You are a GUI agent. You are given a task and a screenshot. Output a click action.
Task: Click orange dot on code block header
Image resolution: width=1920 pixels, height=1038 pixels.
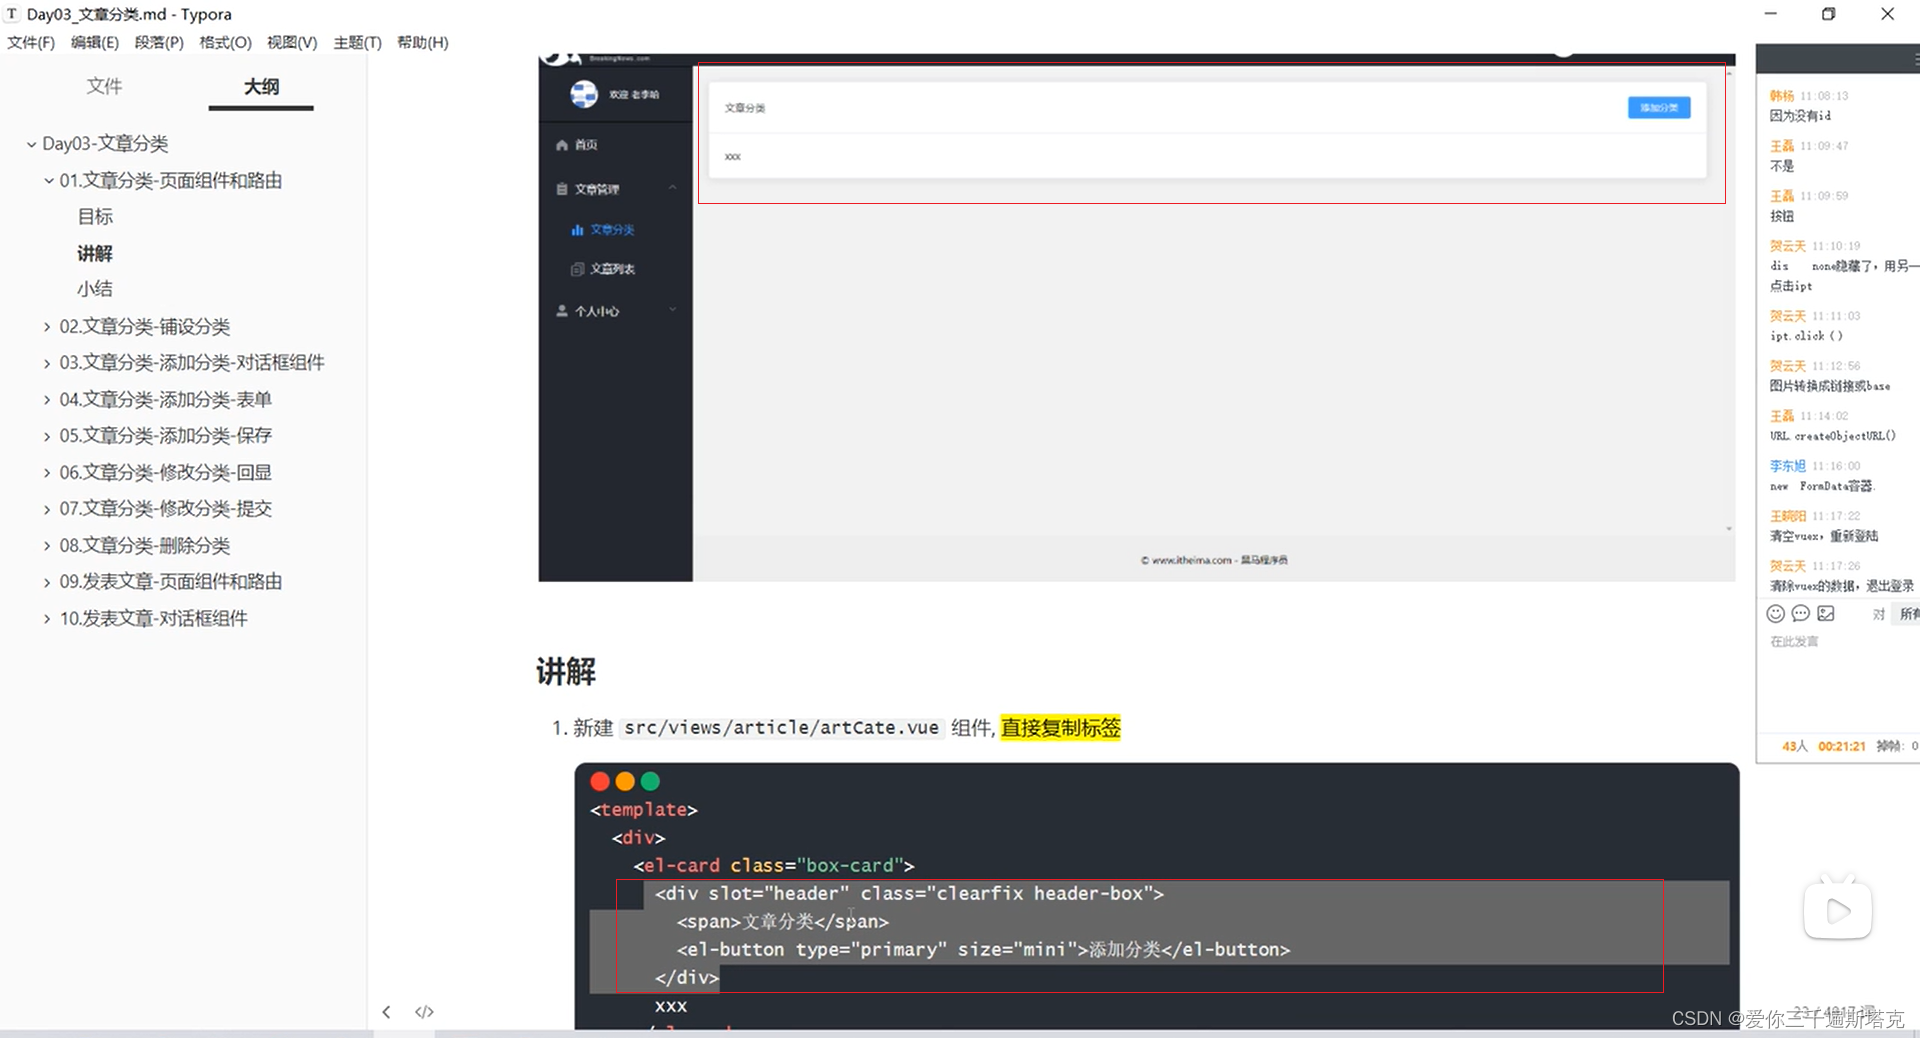coord(625,781)
